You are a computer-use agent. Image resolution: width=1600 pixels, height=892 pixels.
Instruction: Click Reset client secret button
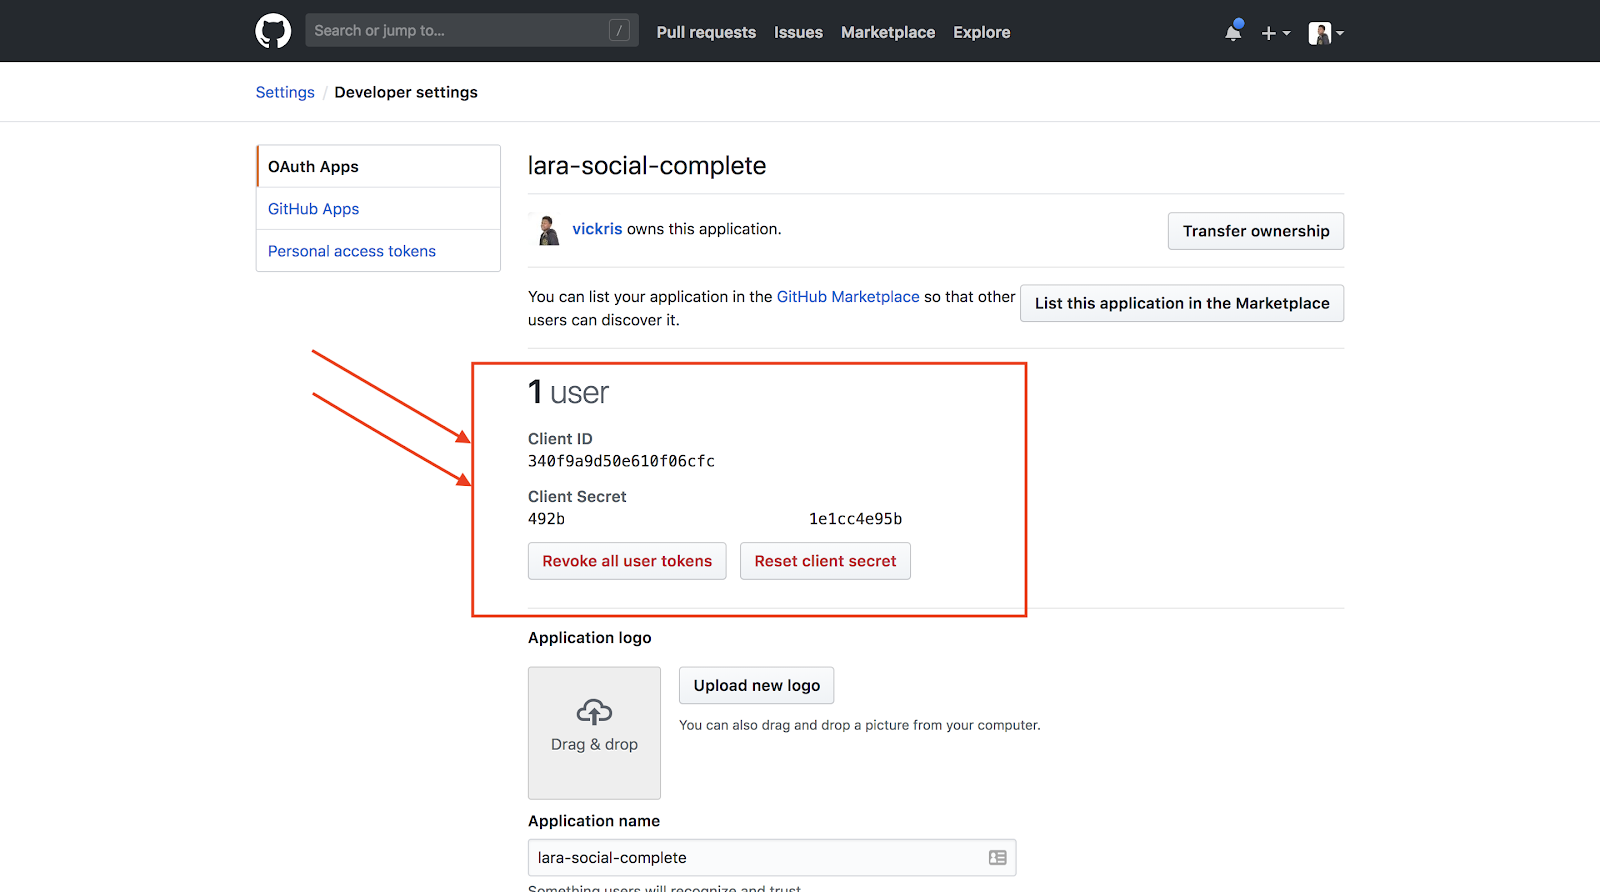pos(825,561)
